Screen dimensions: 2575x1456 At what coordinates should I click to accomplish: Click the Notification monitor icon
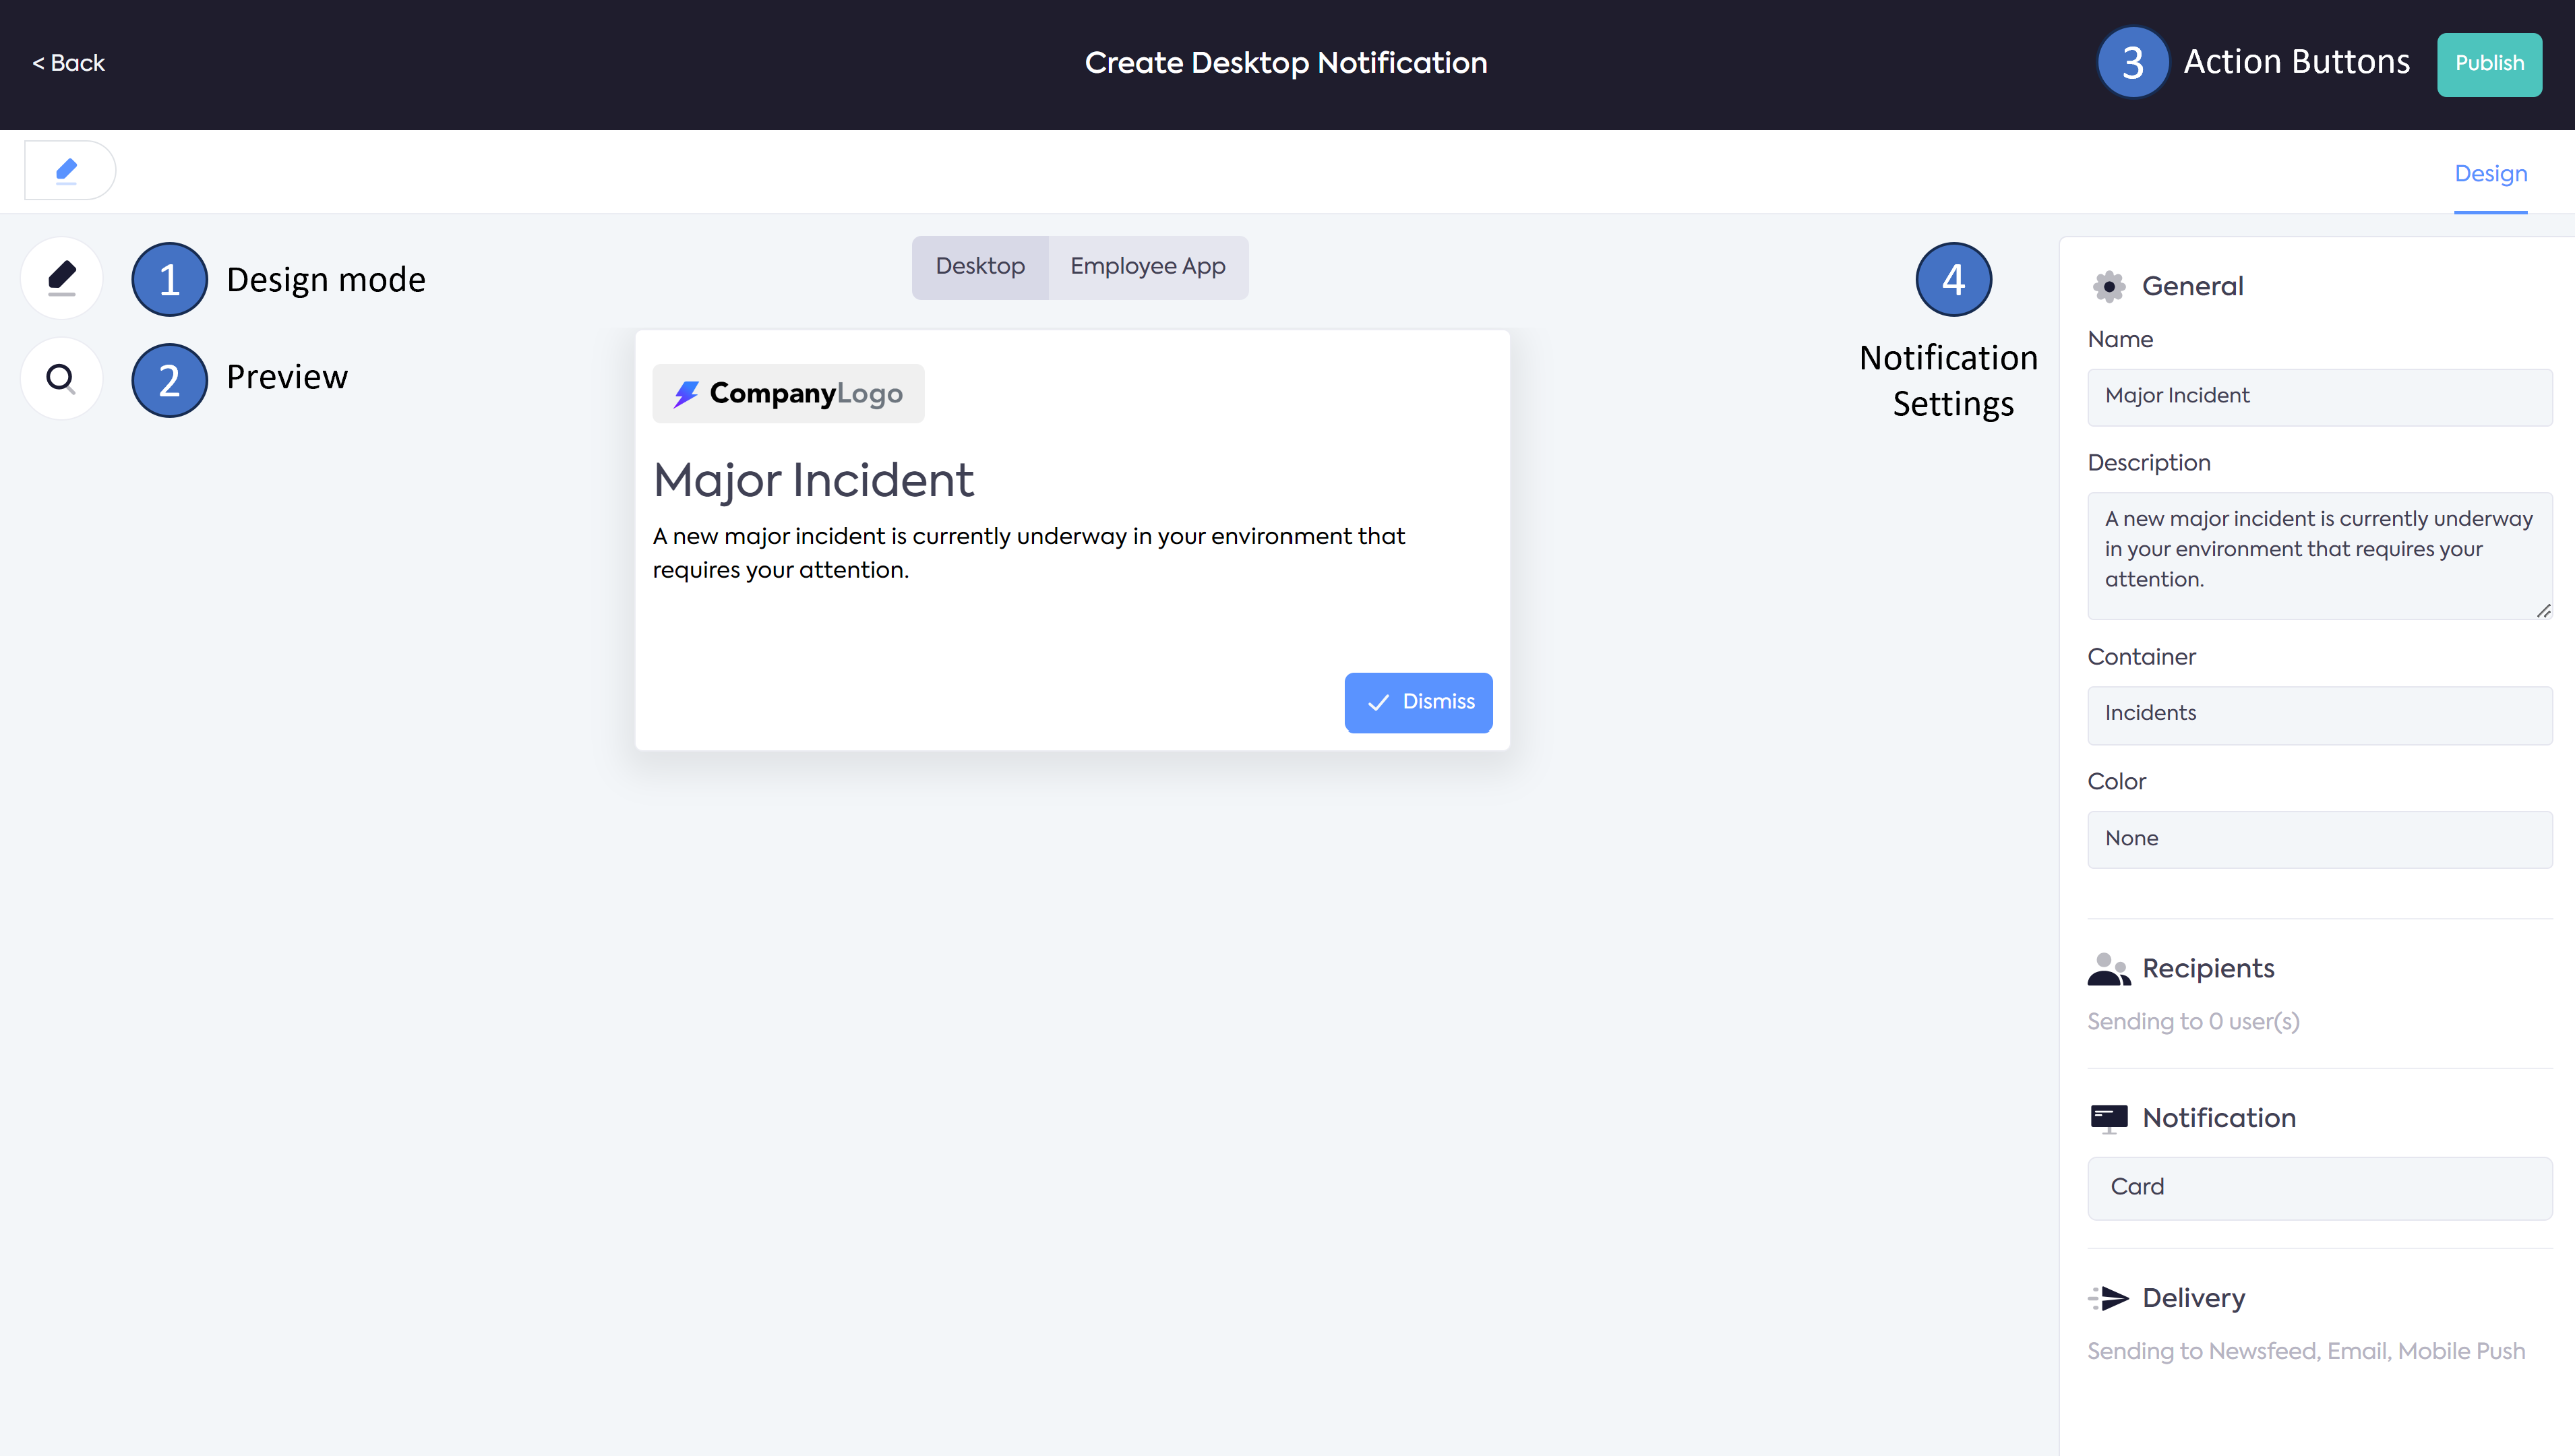pos(2108,1118)
